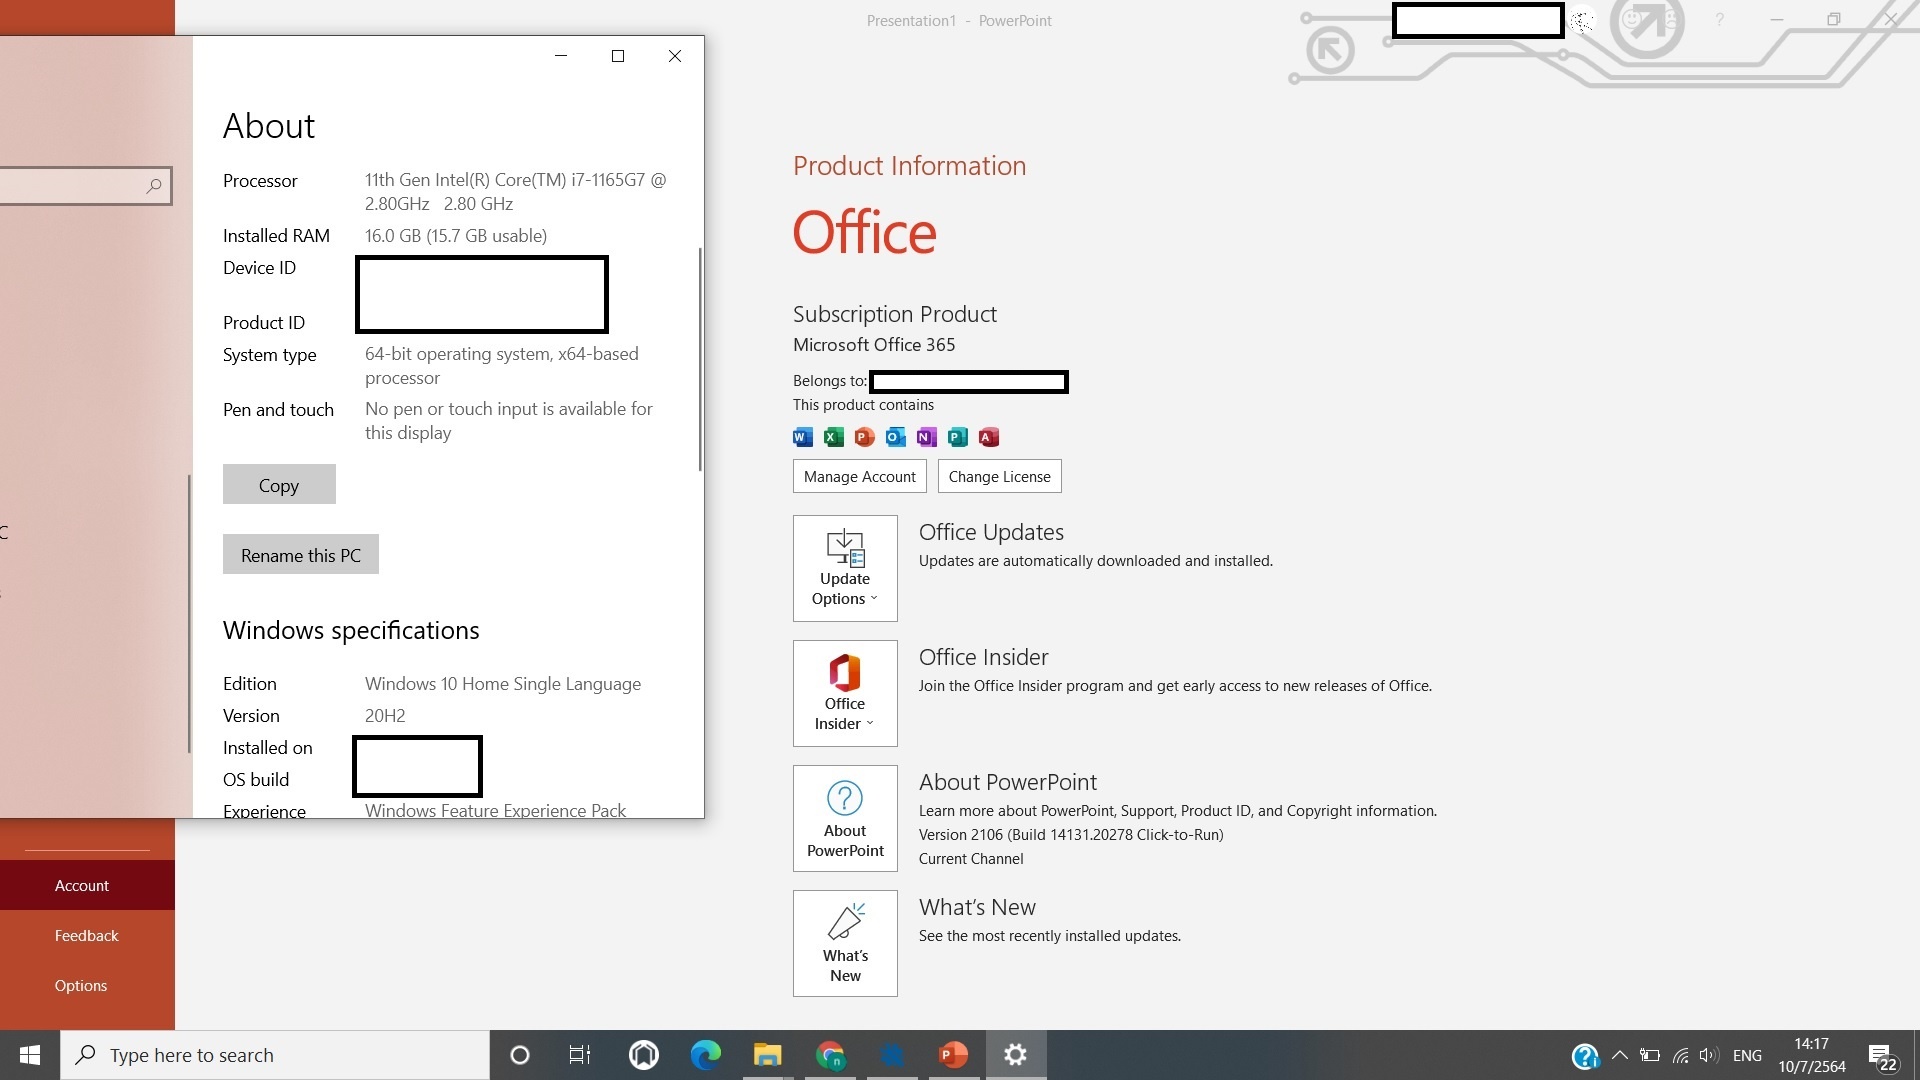Screen dimensions: 1920x1080
Task: Click the About window vertical scrollbar
Action: 700,360
